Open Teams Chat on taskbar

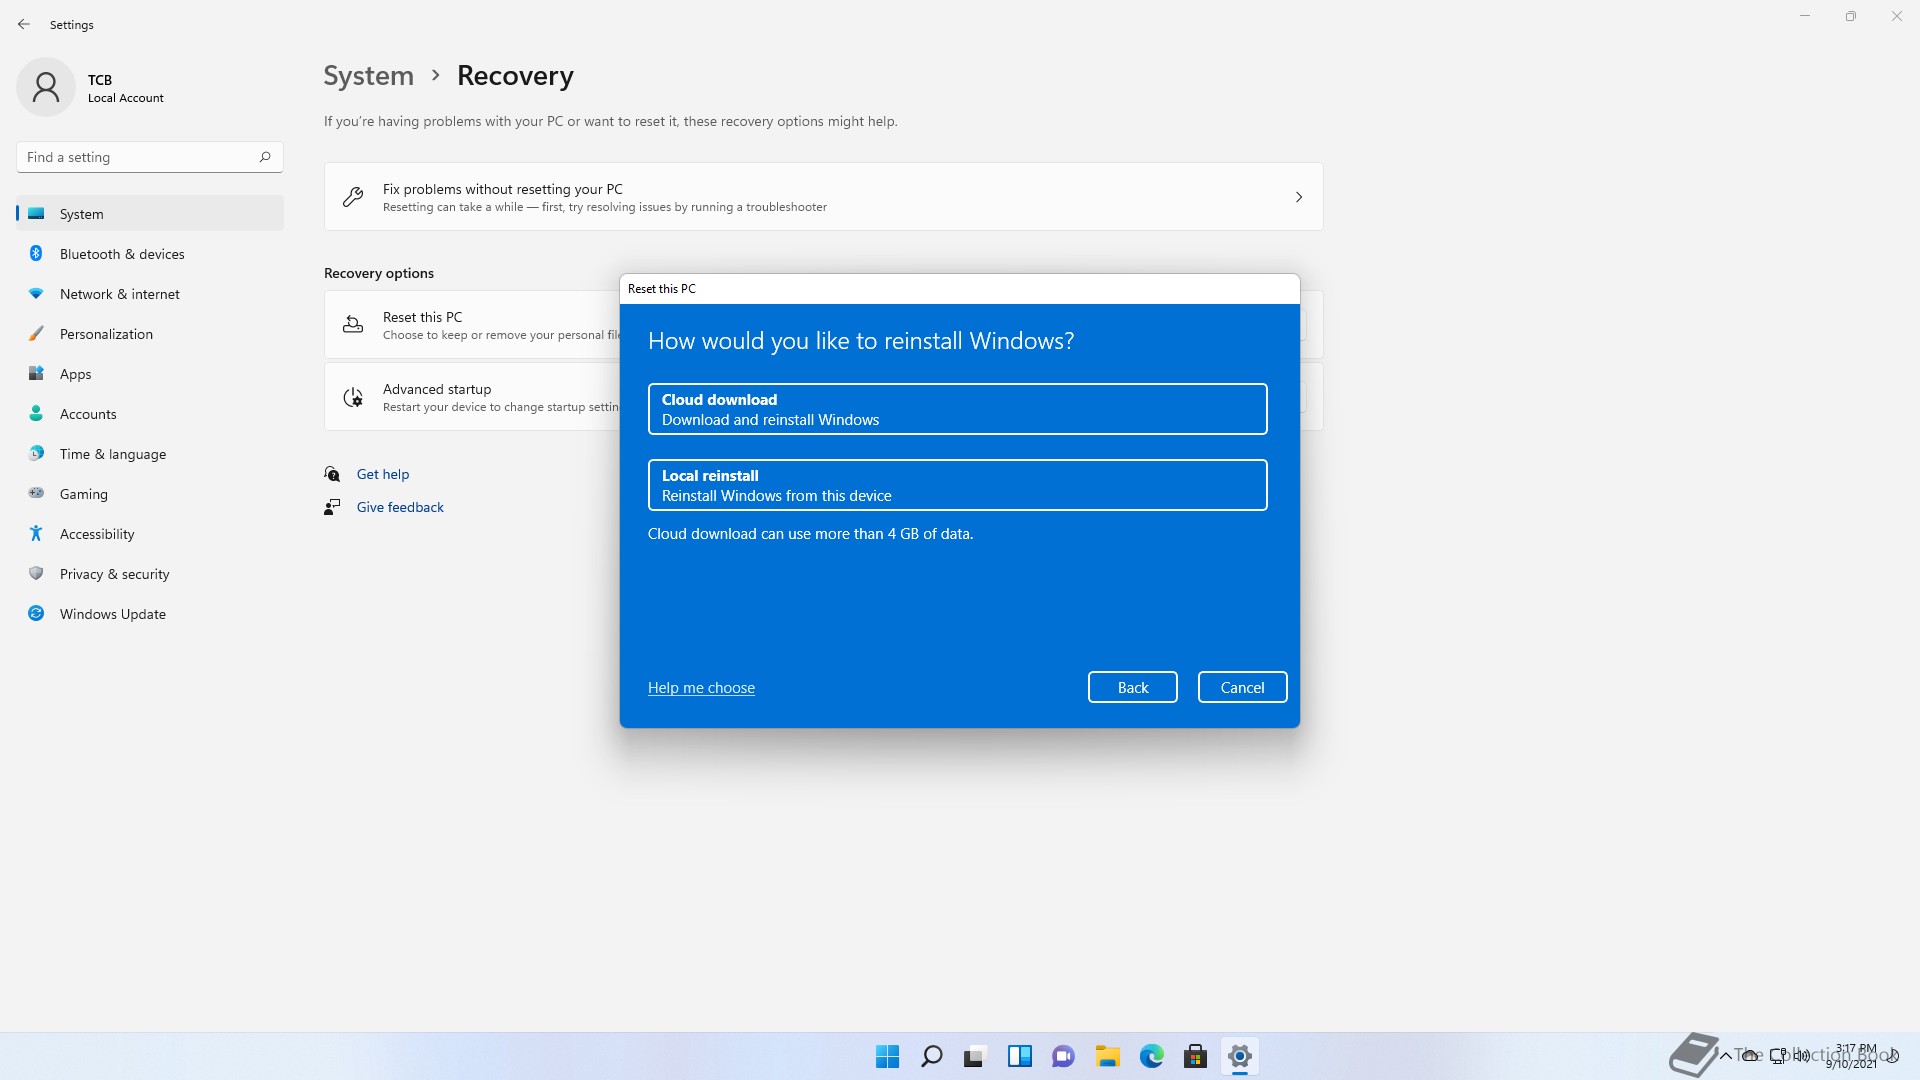pyautogui.click(x=1063, y=1056)
